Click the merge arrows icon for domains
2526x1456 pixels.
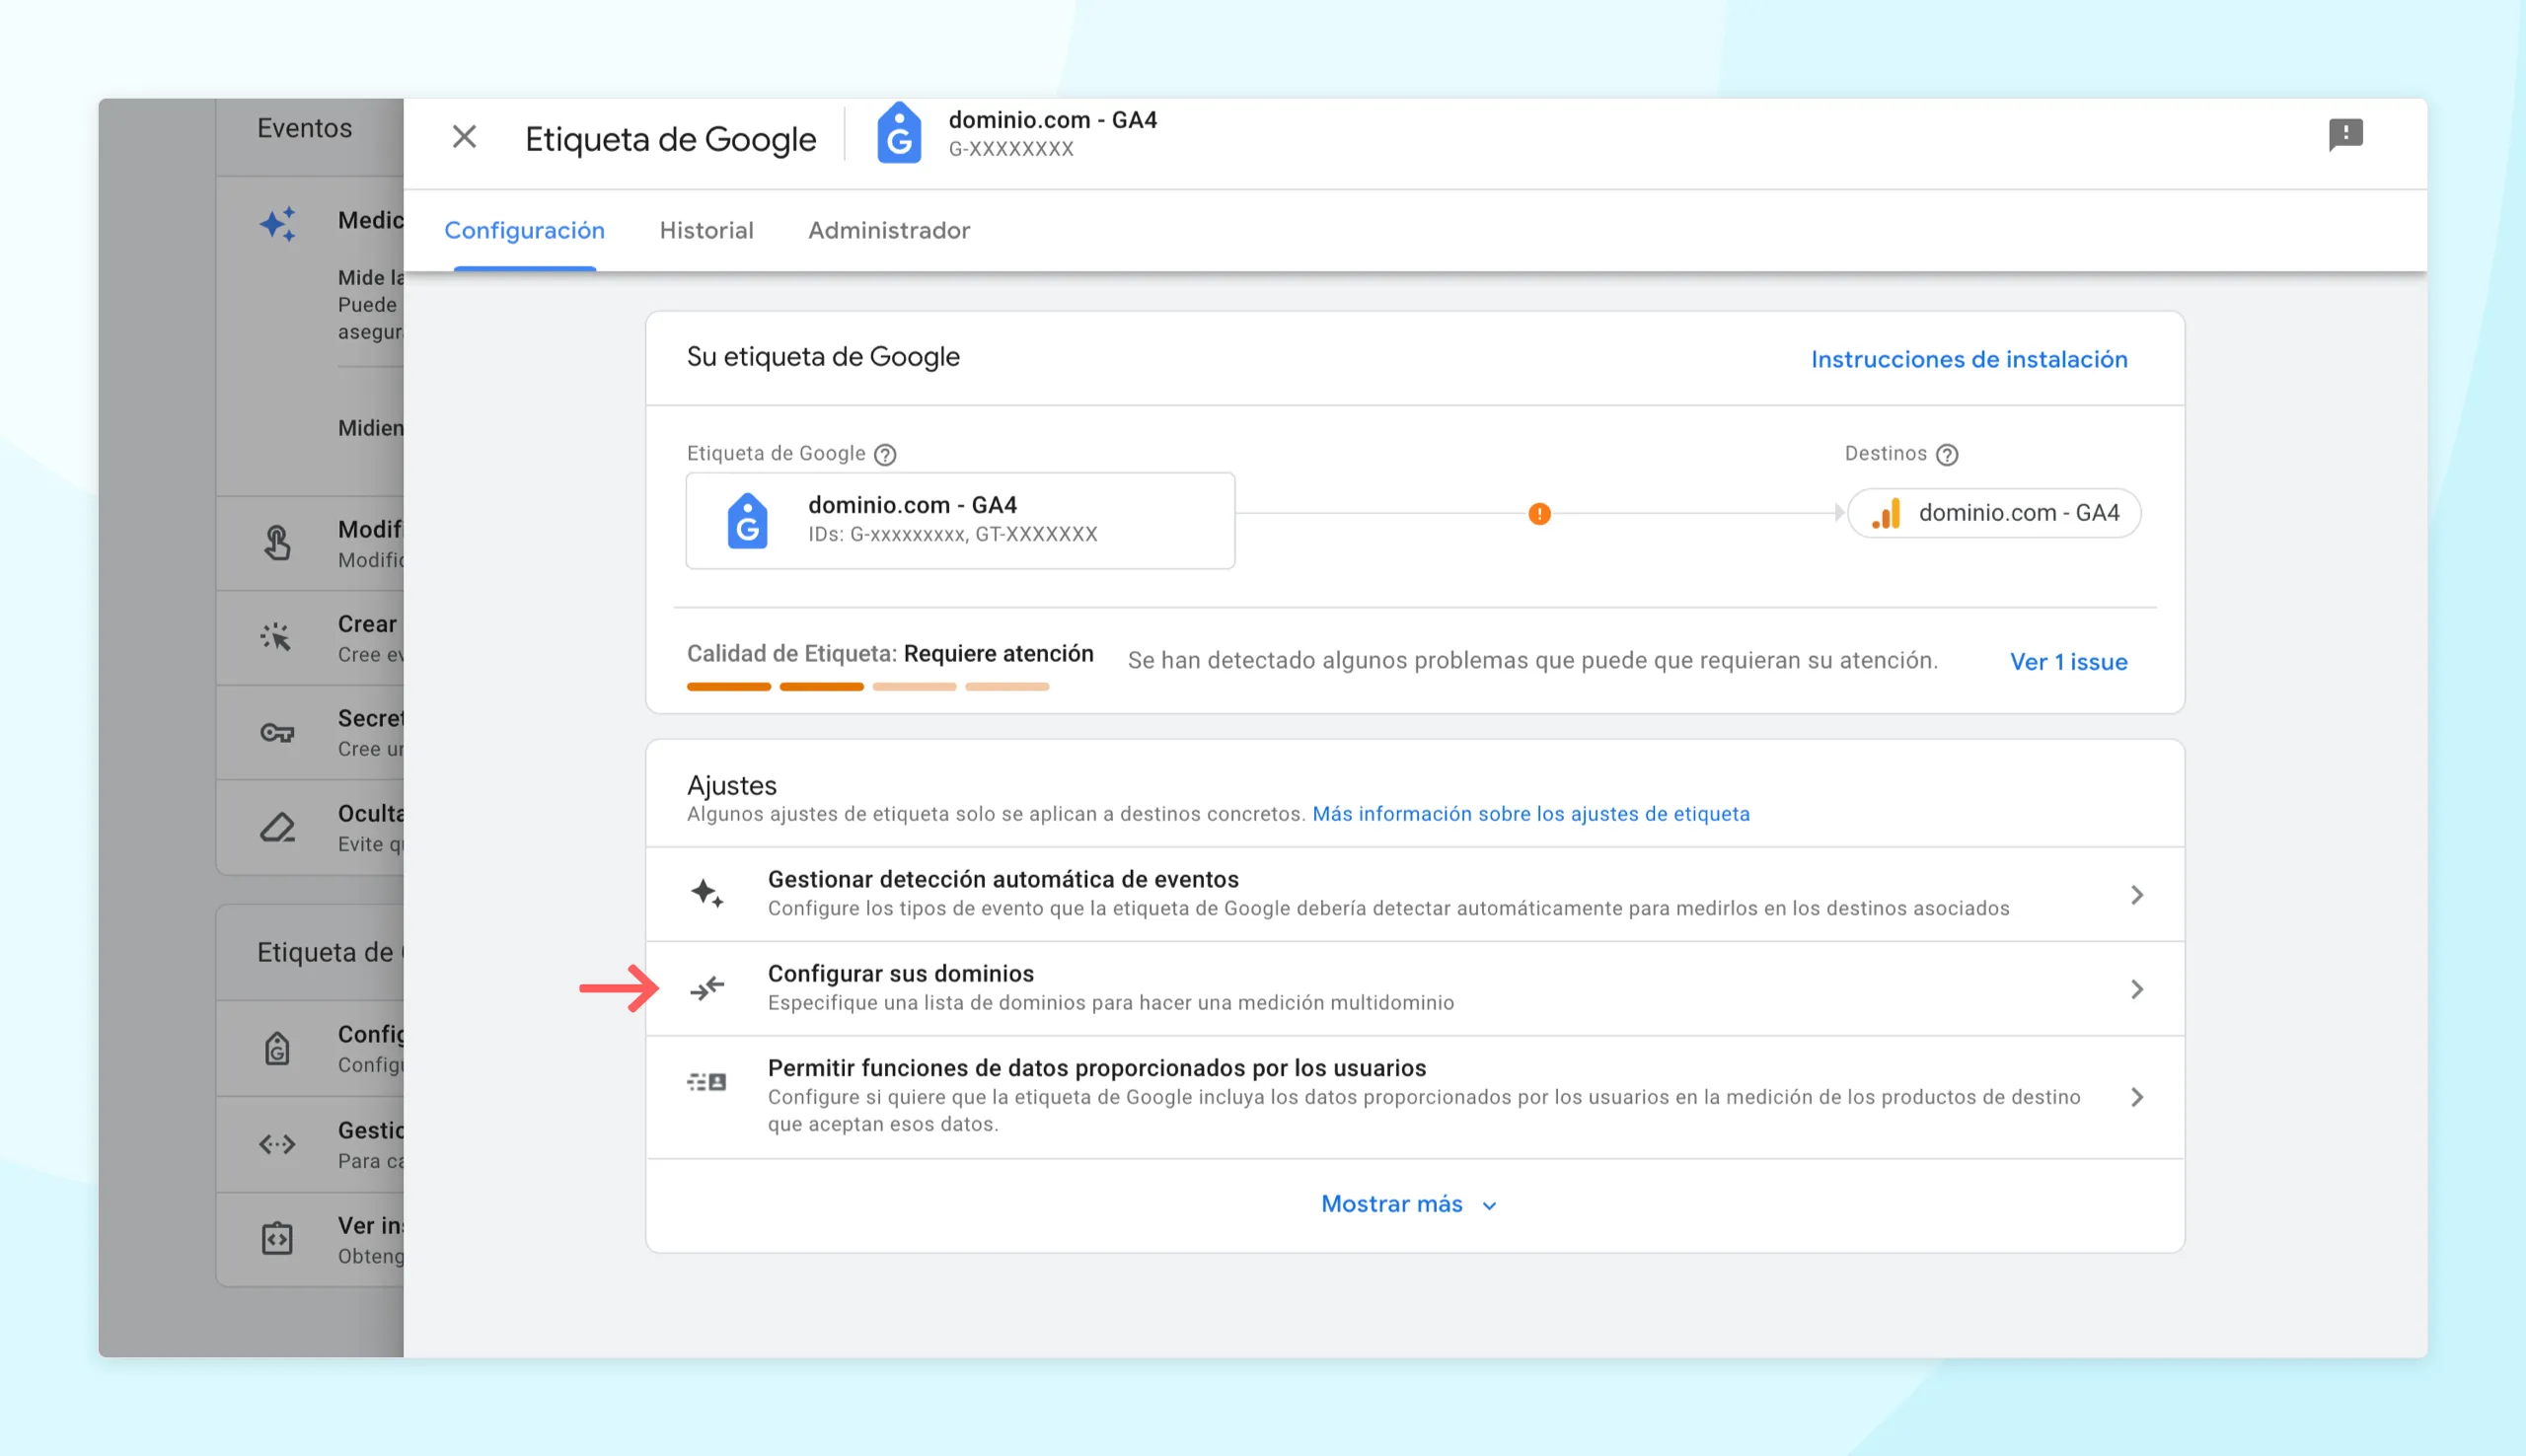tap(707, 989)
